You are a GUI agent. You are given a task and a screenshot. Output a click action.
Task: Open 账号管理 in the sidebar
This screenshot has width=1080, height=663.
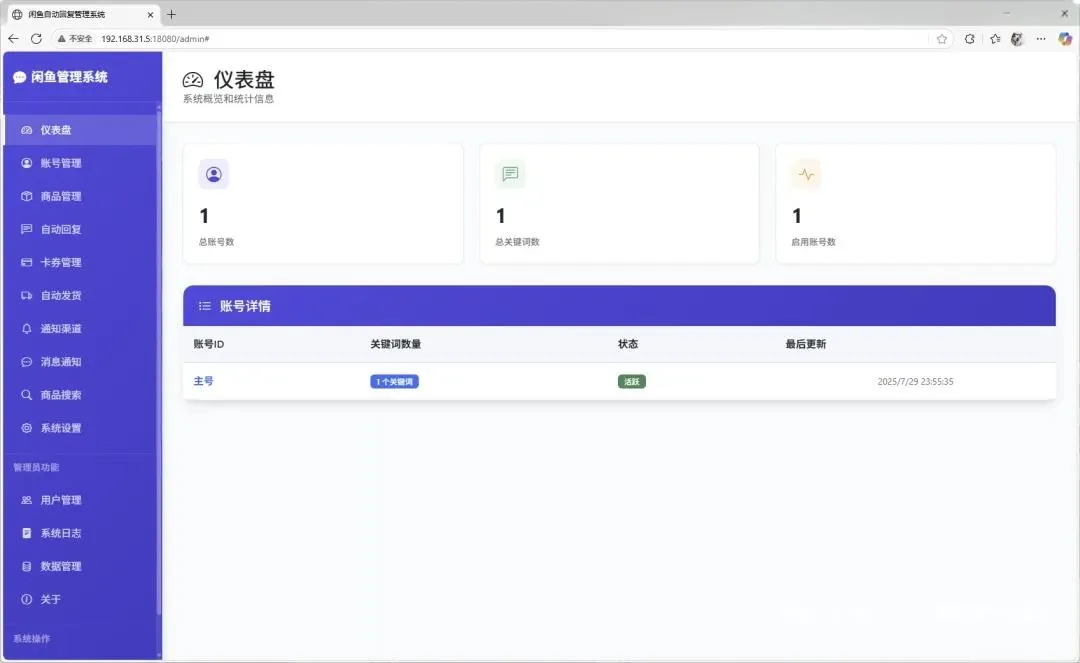pos(81,163)
